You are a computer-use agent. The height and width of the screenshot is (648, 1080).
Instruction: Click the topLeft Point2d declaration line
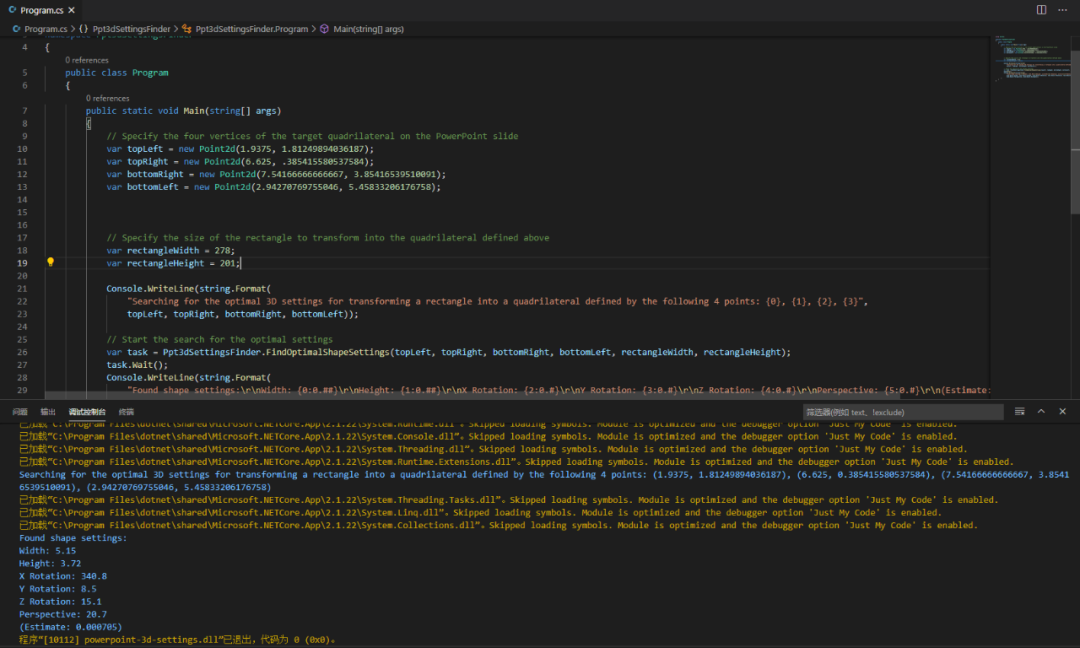coord(240,149)
